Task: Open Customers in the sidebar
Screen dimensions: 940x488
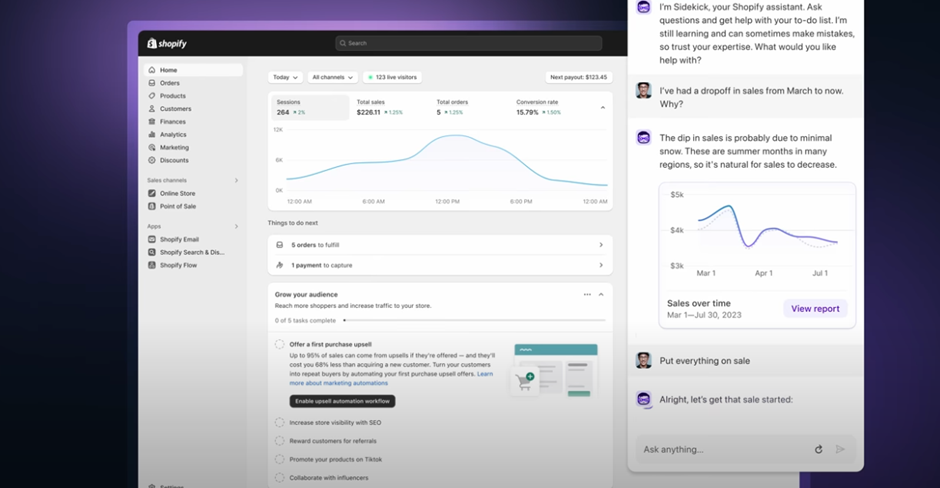Action: 193,109
